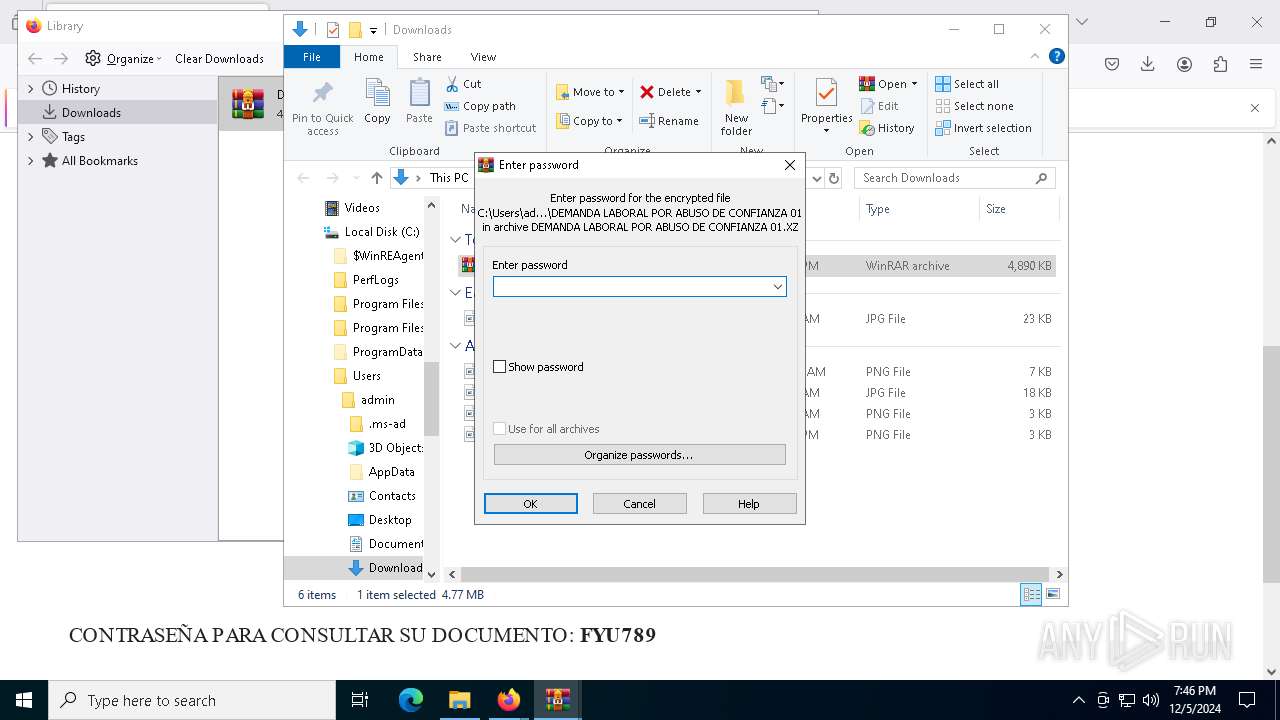Open the Copy to dropdown
The height and width of the screenshot is (720, 1280).
click(590, 121)
